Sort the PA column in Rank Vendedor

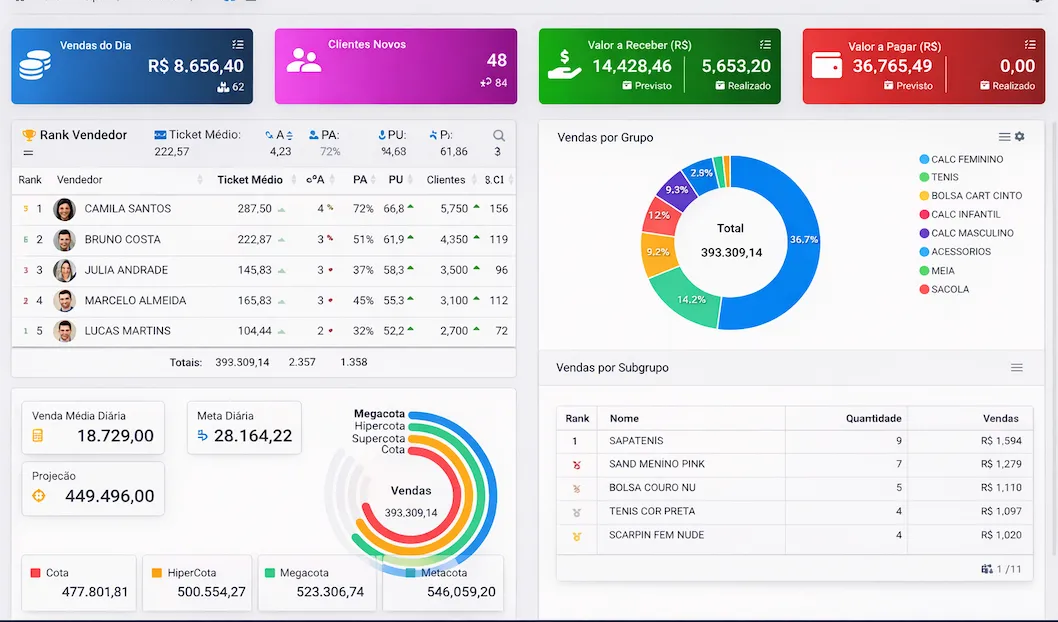pos(362,180)
